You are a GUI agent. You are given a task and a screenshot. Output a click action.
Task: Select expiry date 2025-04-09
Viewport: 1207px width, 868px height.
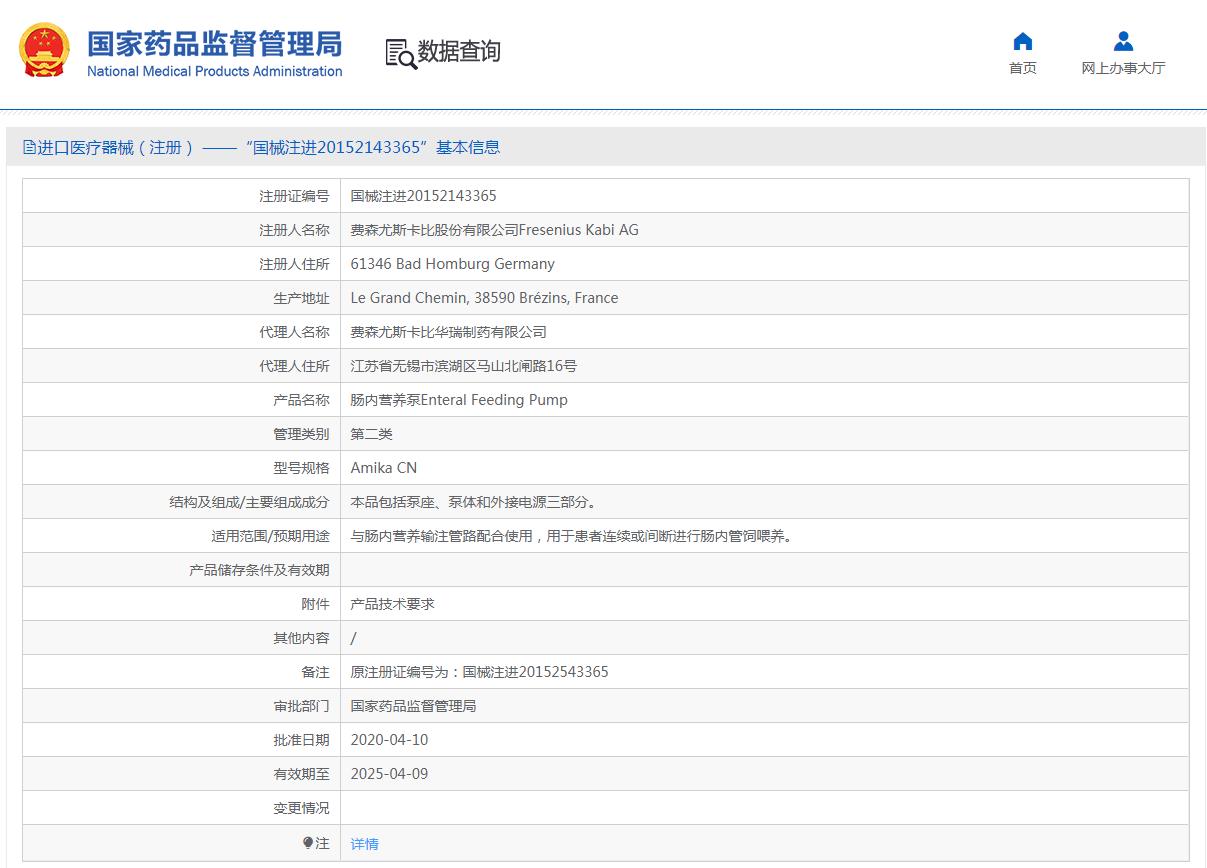389,774
